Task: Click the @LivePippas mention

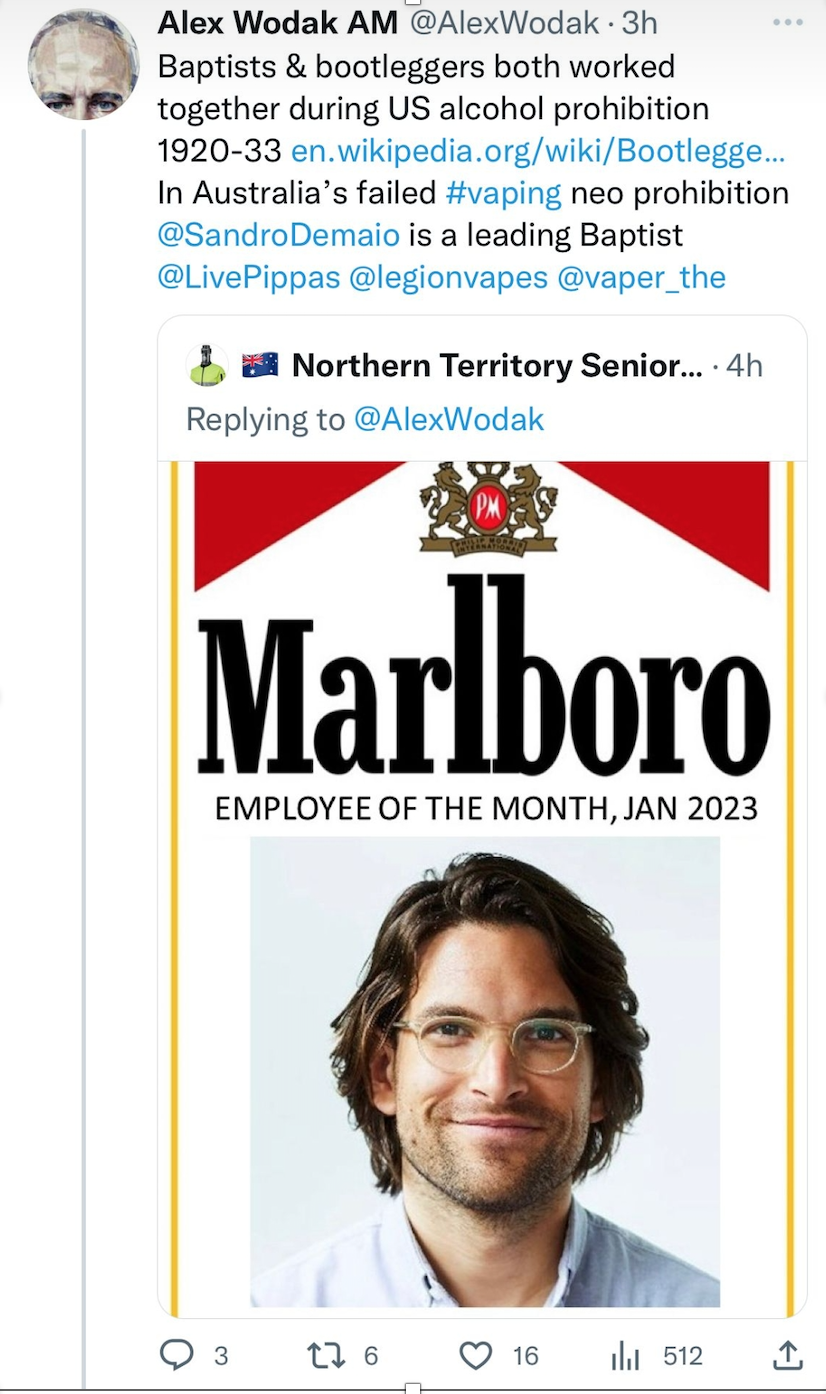Action: (249, 277)
